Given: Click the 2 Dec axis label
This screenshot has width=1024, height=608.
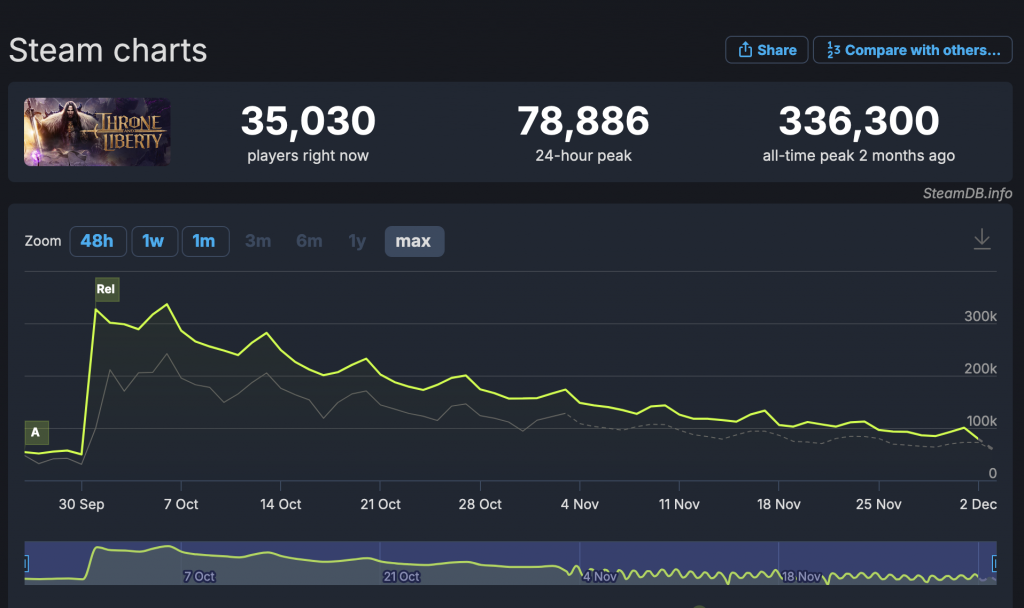Looking at the screenshot, I should pyautogui.click(x=978, y=504).
